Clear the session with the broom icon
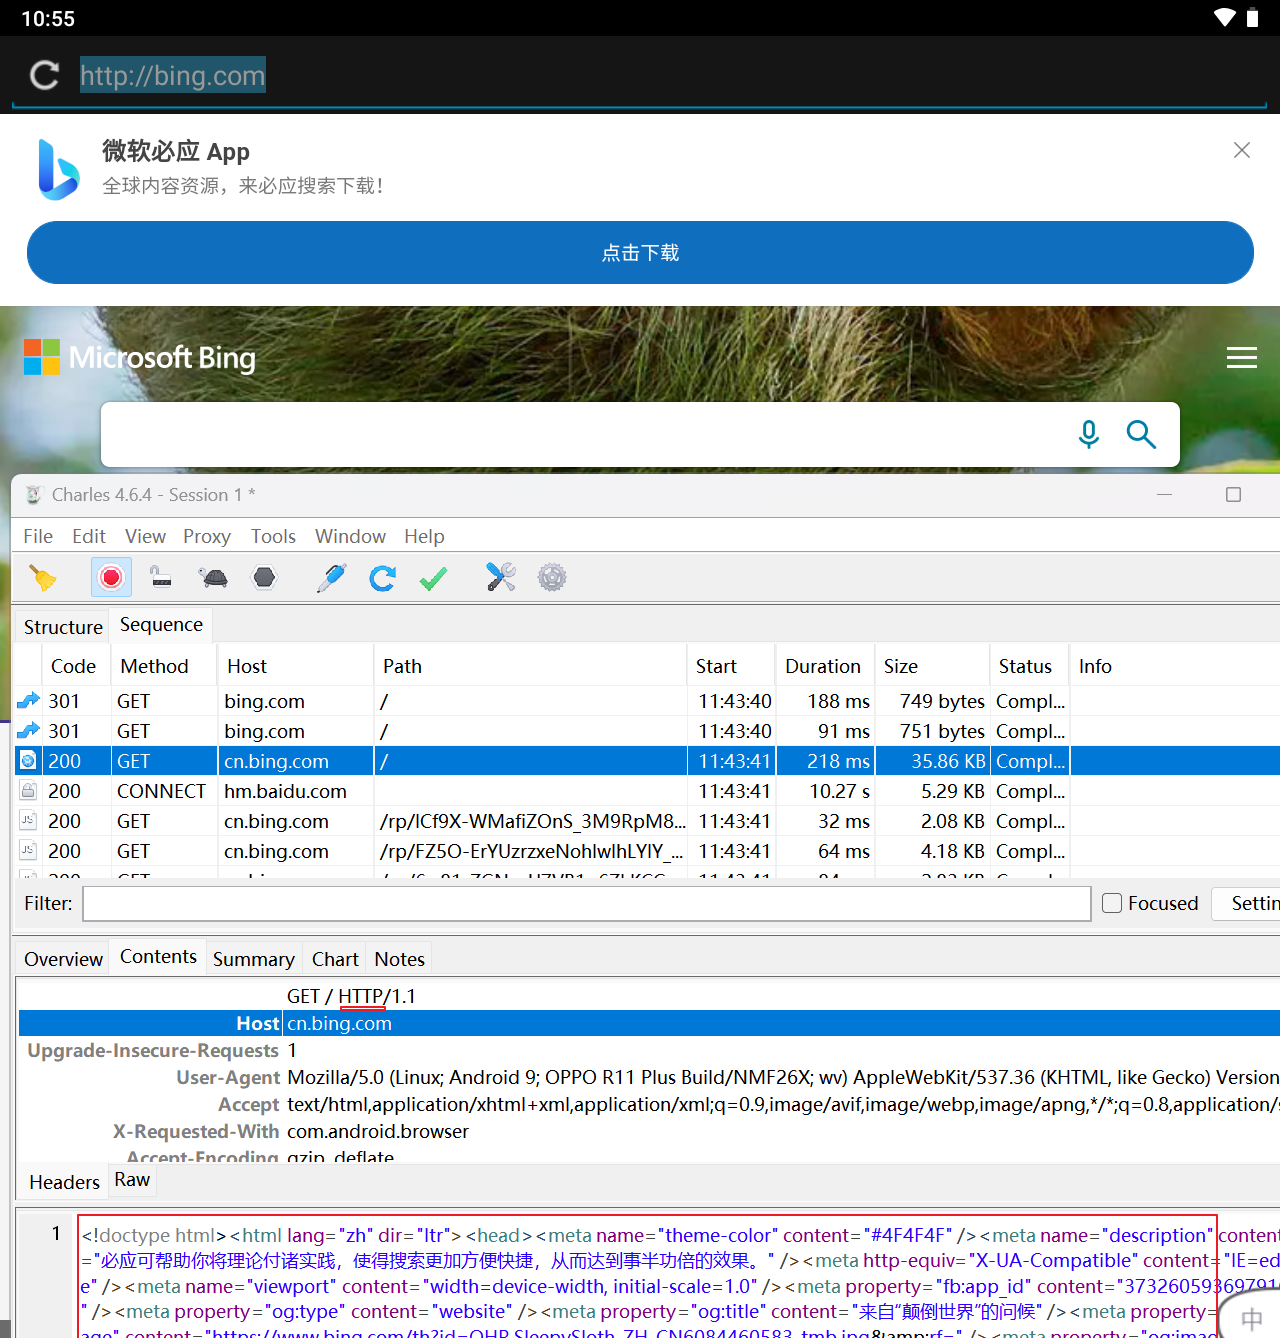Screen dimensions: 1280x1338 pyautogui.click(x=43, y=577)
